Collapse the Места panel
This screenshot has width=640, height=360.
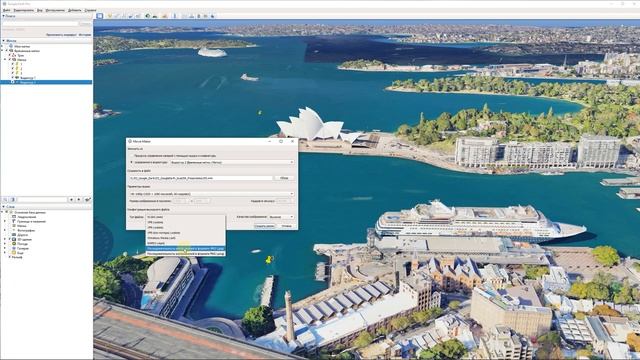pyautogui.click(x=4, y=41)
